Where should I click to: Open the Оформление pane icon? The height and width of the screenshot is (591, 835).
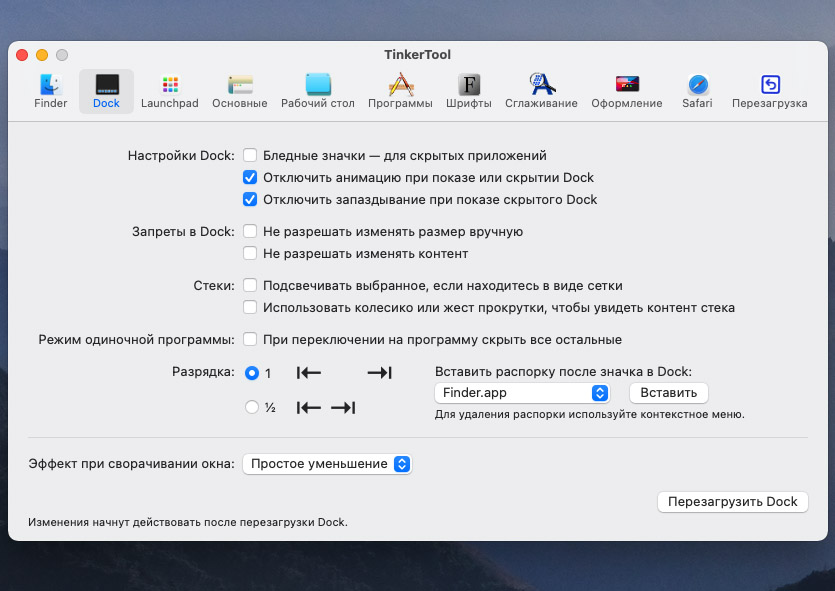627,91
